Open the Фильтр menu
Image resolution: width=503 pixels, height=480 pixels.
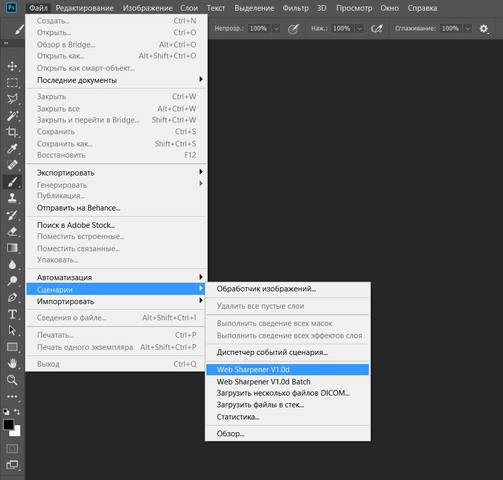tap(296, 8)
